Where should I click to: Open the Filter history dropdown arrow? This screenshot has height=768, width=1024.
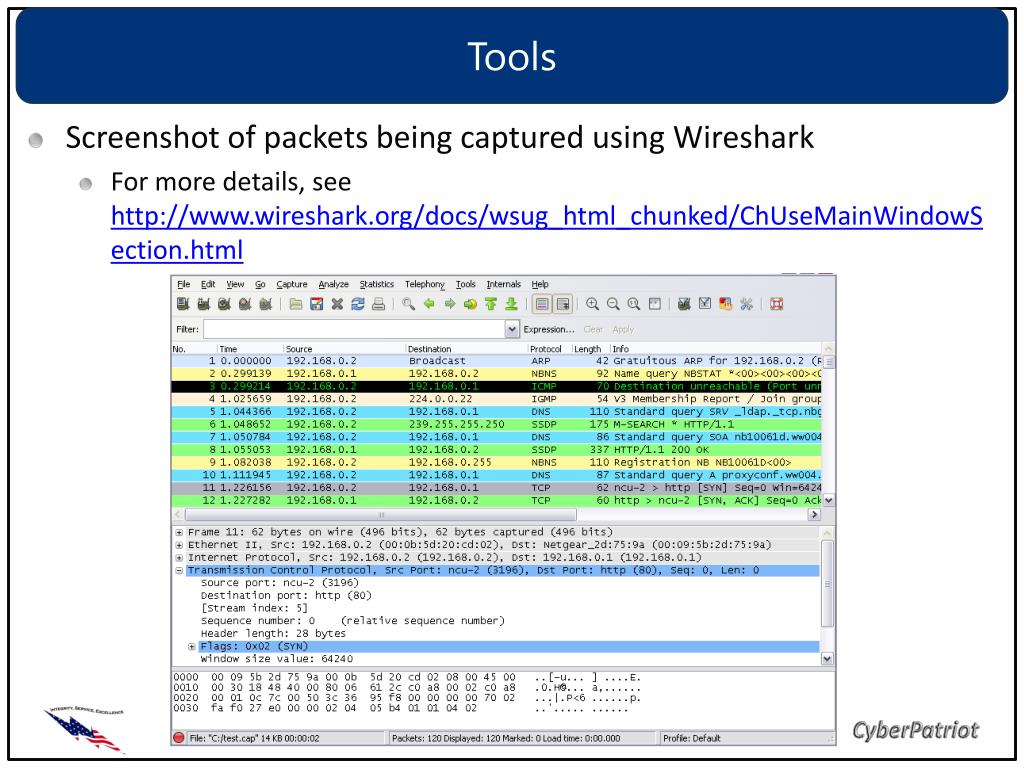point(513,329)
